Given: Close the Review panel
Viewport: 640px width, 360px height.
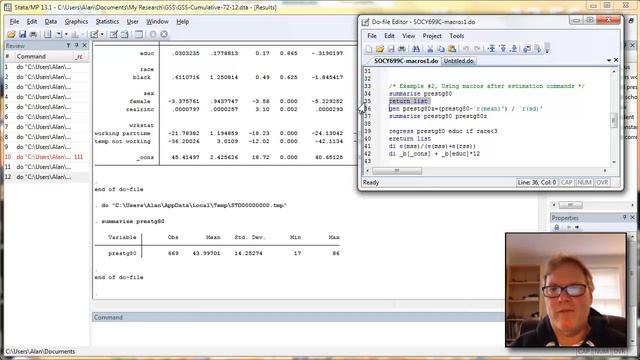Looking at the screenshot, I should point(84,46).
